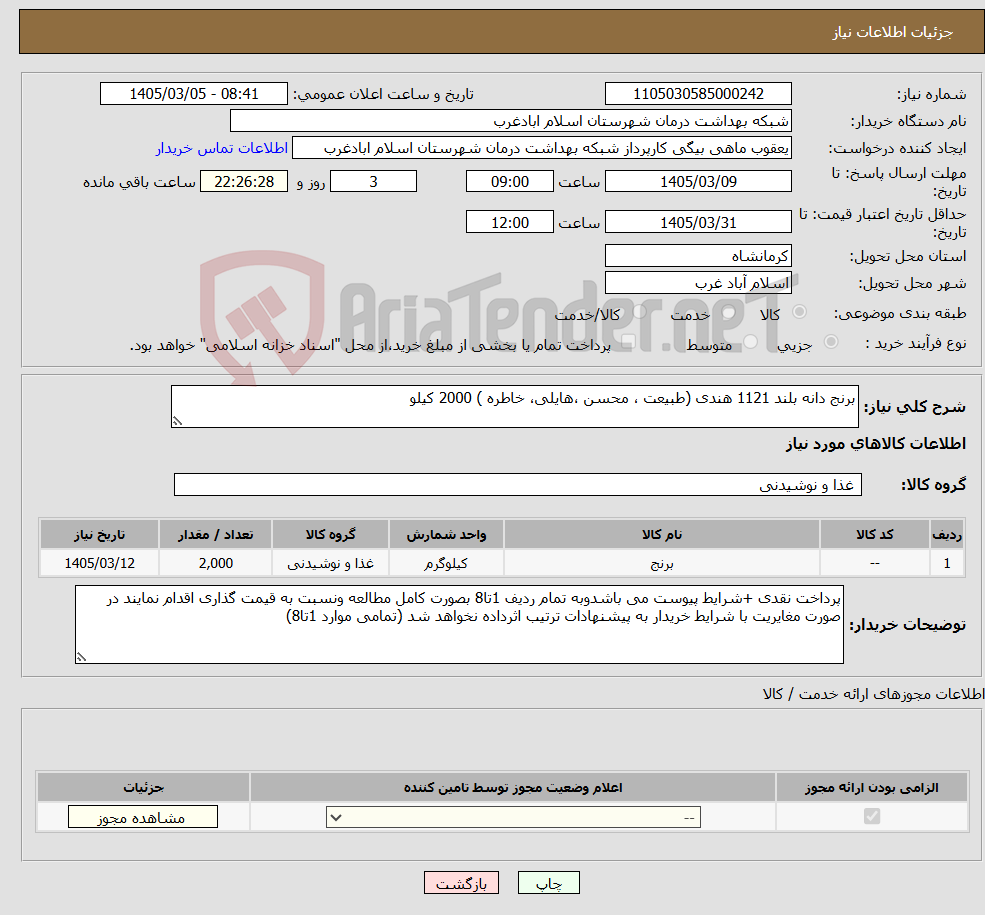Click the resize handle of description box
This screenshot has height=915, width=985.
177,421
